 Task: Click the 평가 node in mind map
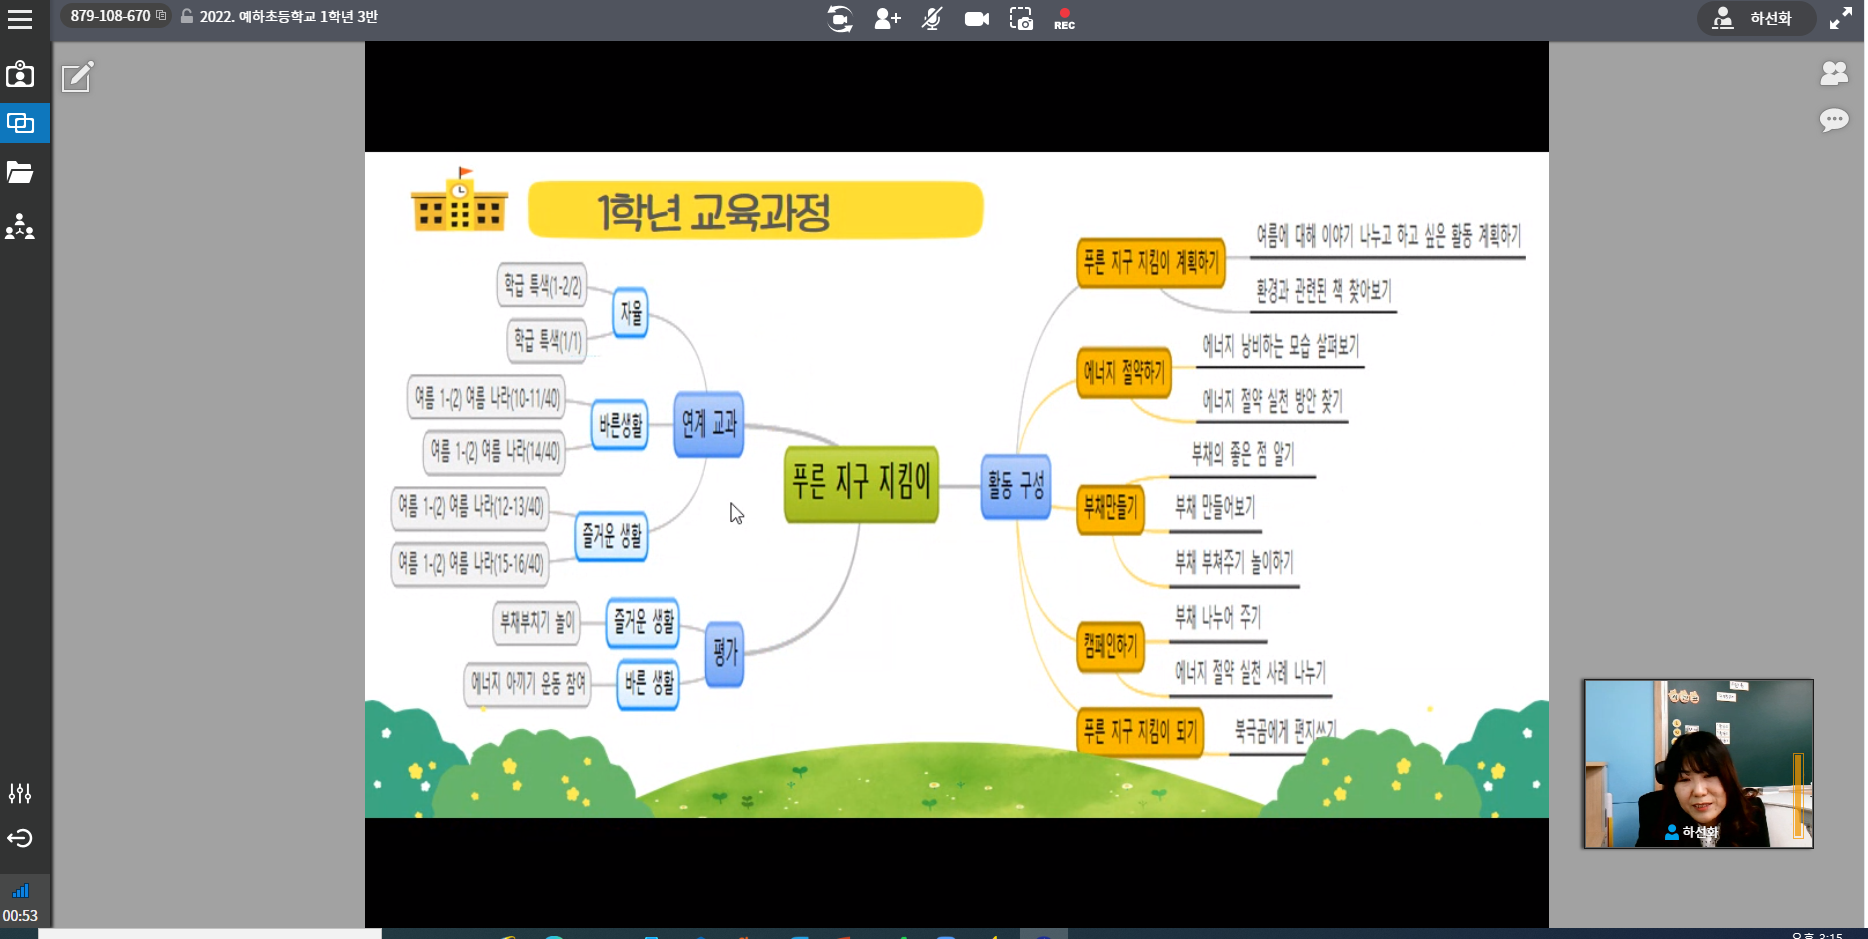725,654
